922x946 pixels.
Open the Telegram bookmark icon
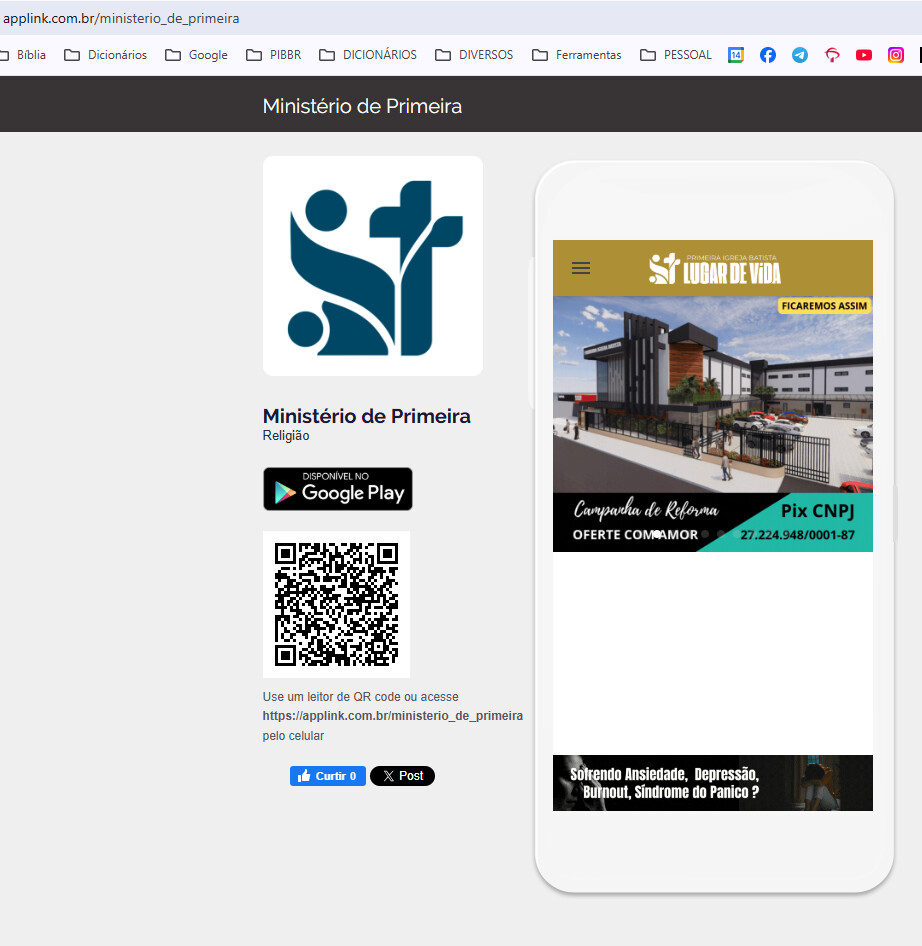800,55
